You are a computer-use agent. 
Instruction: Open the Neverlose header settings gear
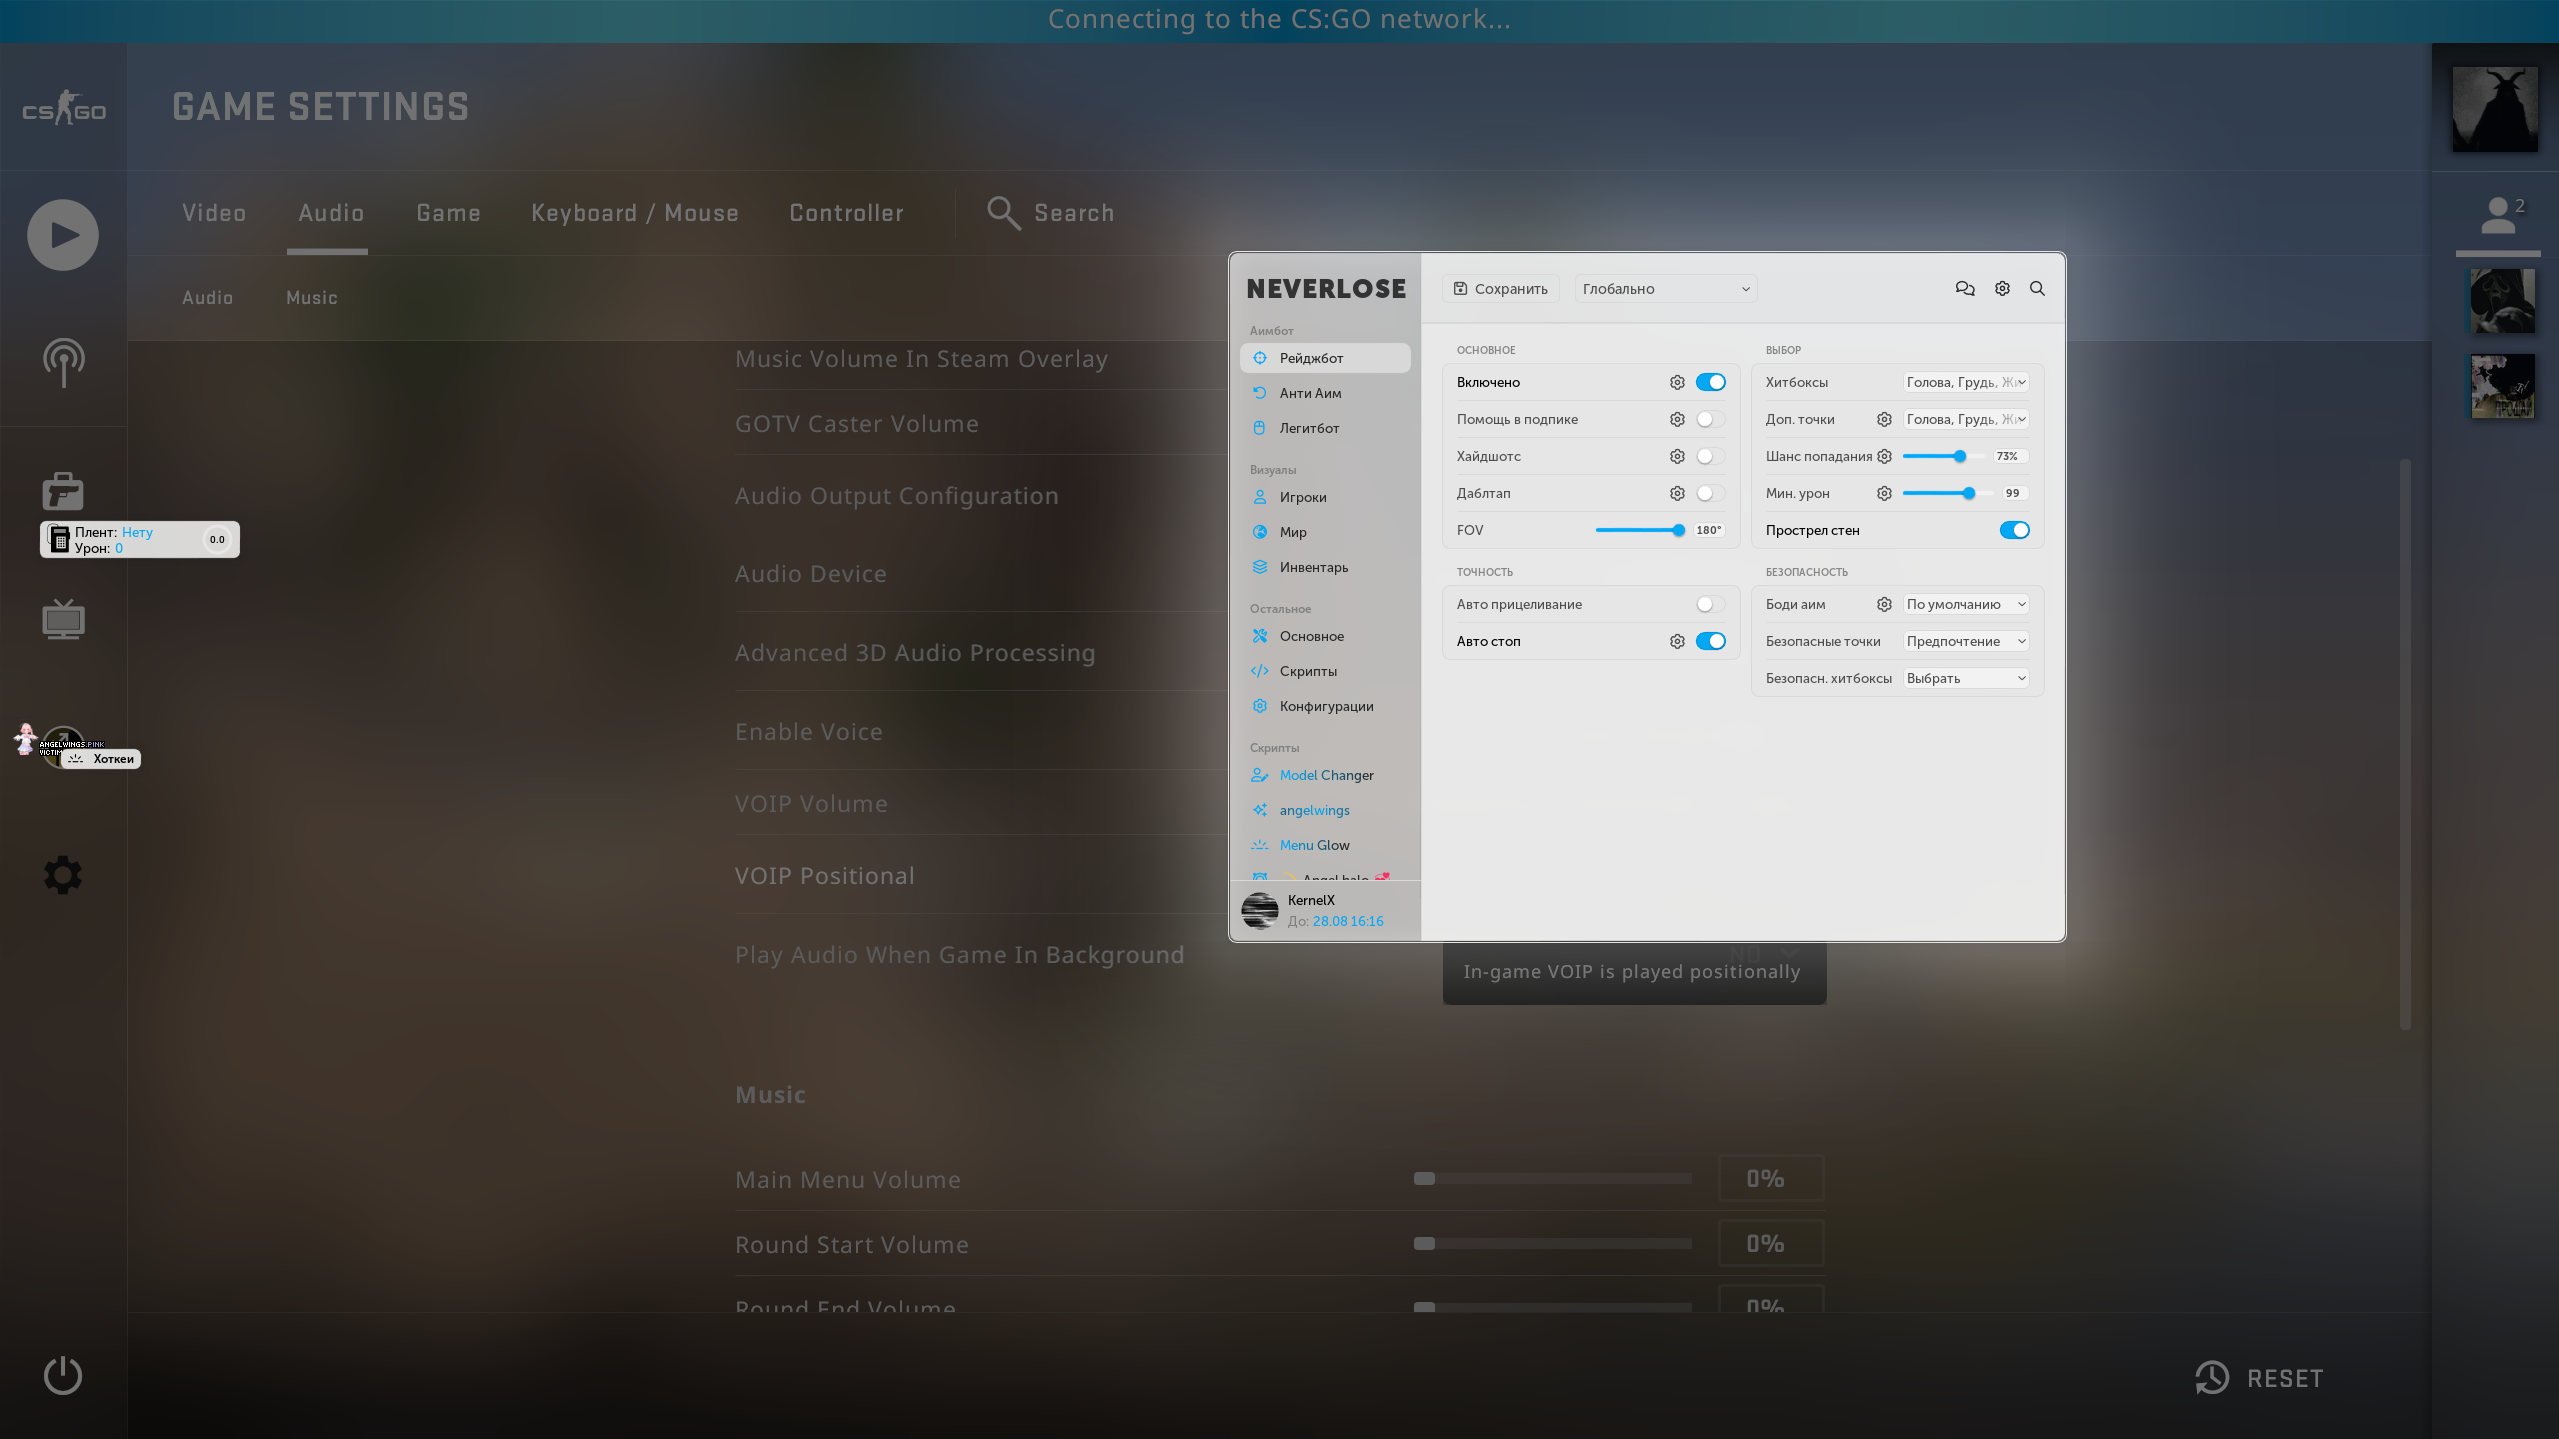2002,289
